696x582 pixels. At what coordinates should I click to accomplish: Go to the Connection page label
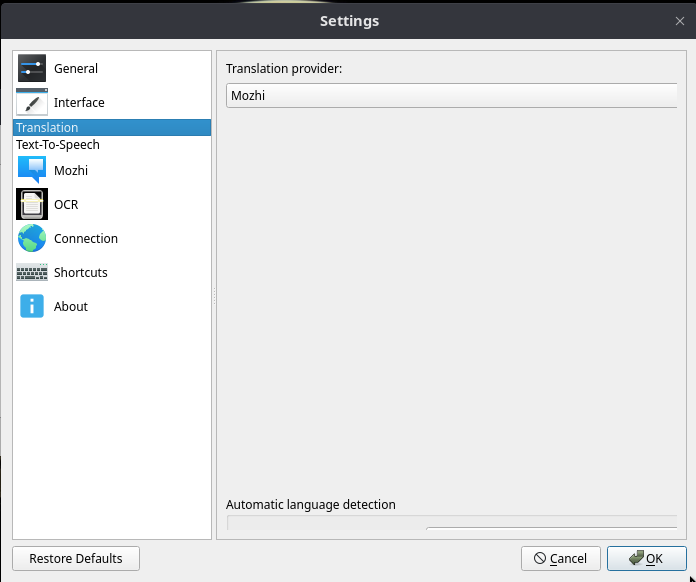point(86,239)
